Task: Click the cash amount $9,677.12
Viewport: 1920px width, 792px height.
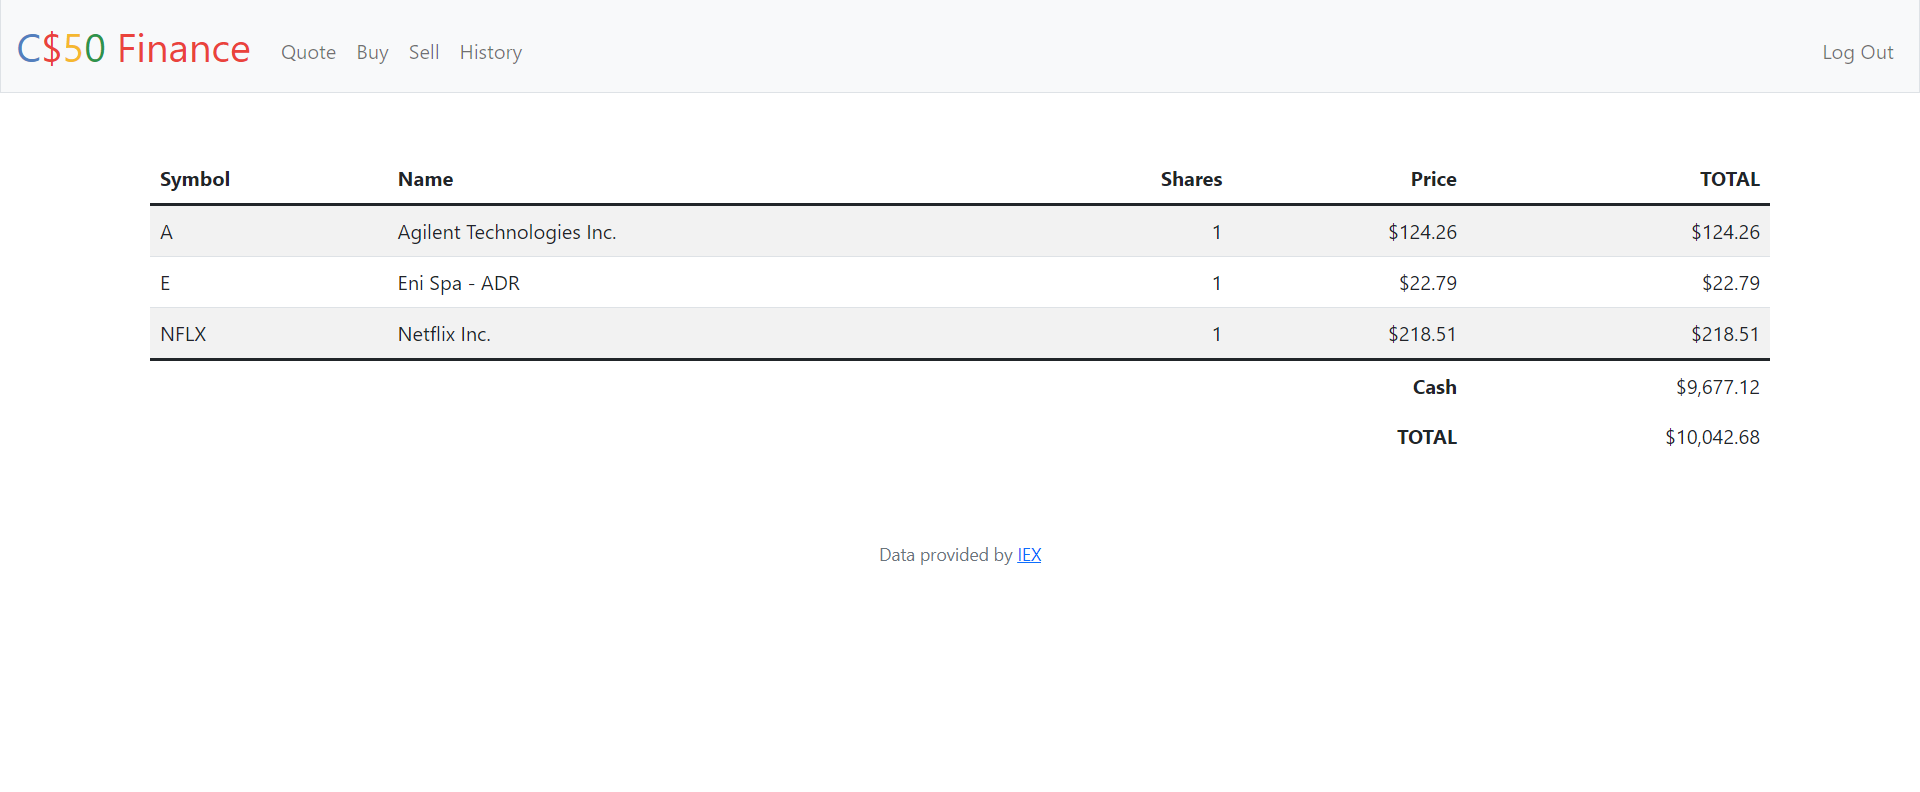Action: [1718, 387]
